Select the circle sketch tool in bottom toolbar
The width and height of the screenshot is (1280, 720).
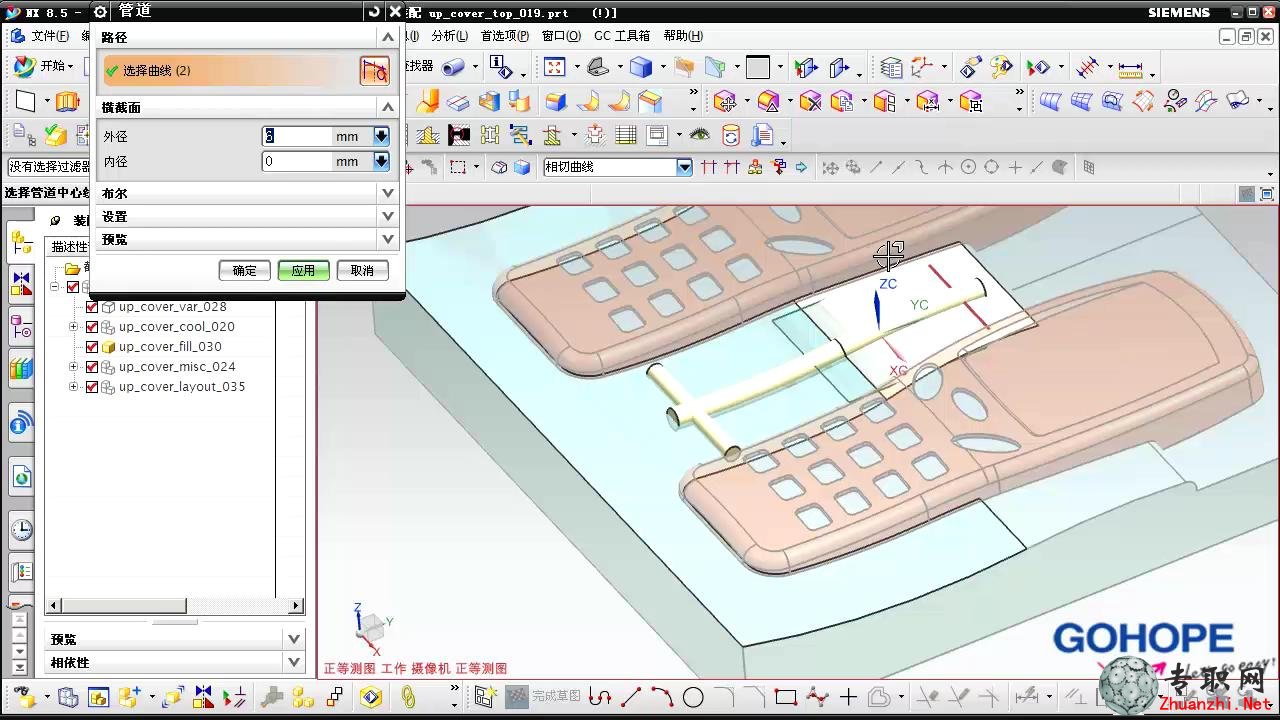tap(693, 697)
